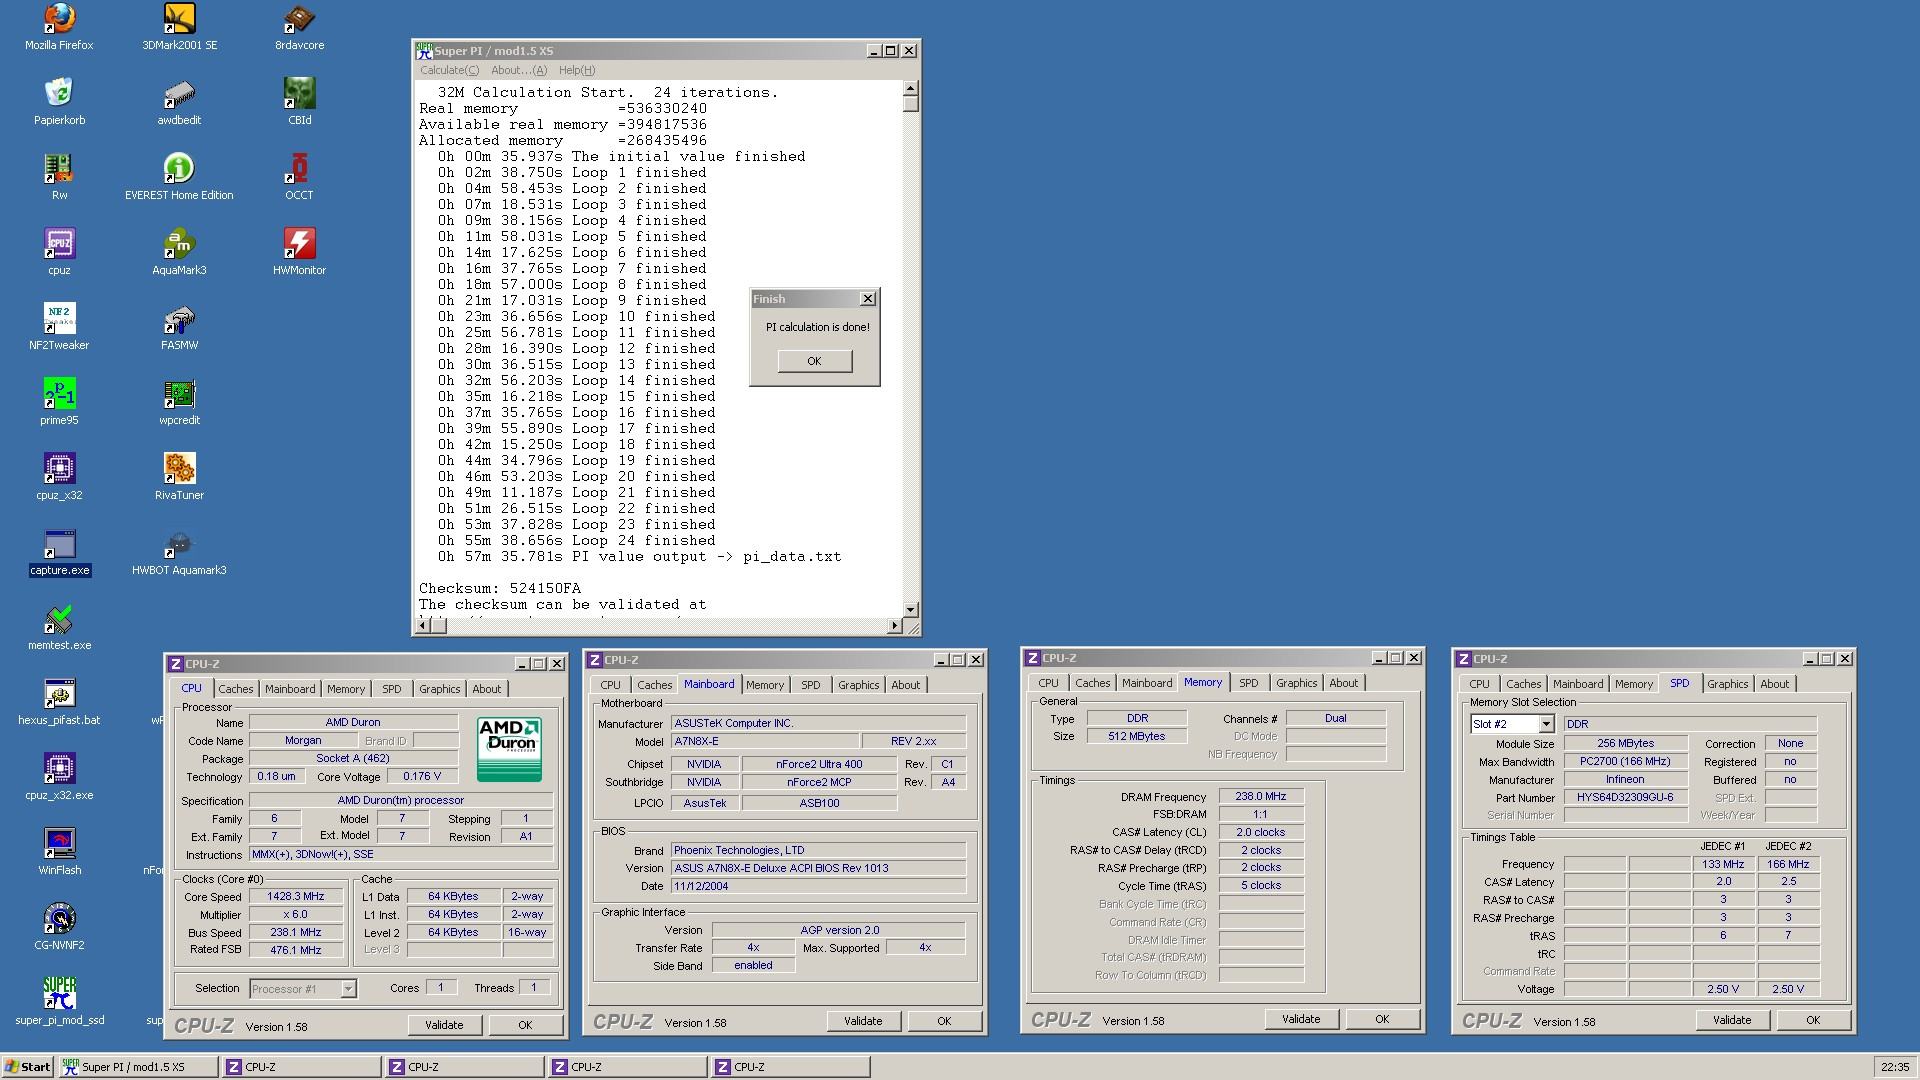Open cpuz_x32 shortcut icon

(x=59, y=477)
